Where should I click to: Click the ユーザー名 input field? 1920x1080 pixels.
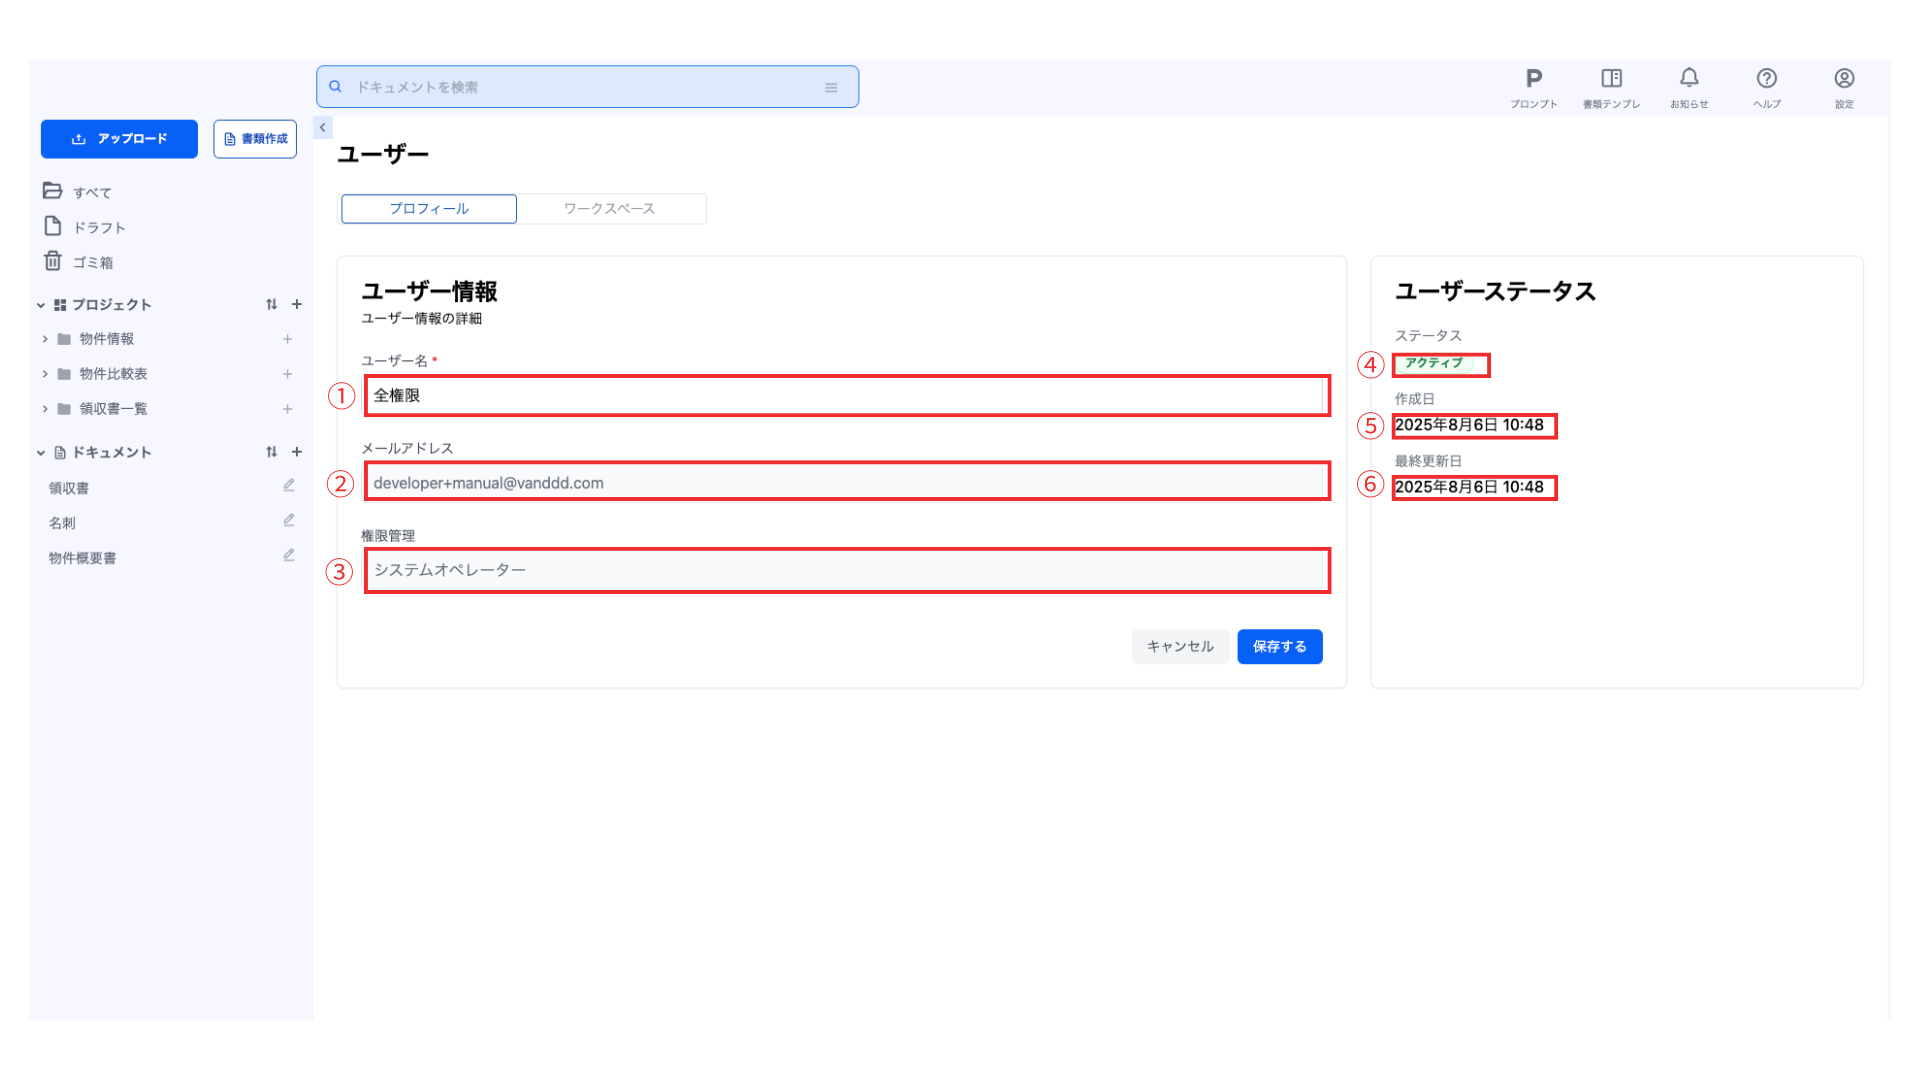(846, 396)
